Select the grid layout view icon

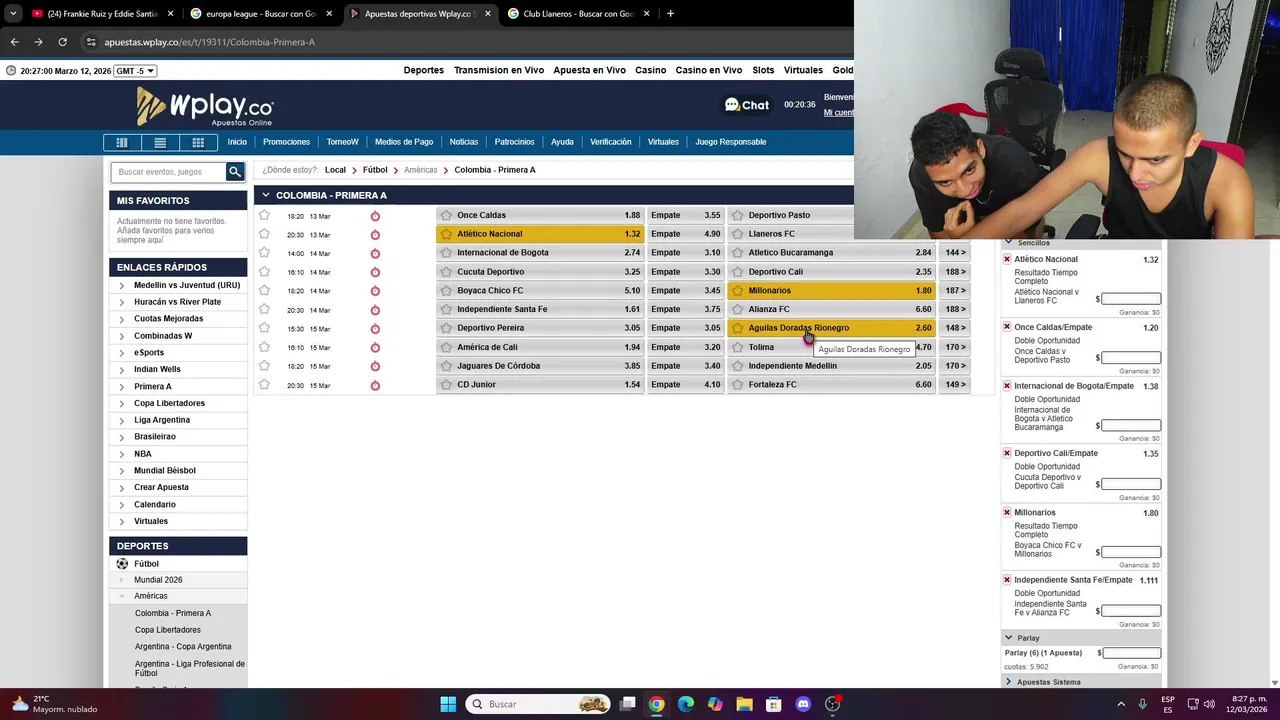click(x=198, y=142)
